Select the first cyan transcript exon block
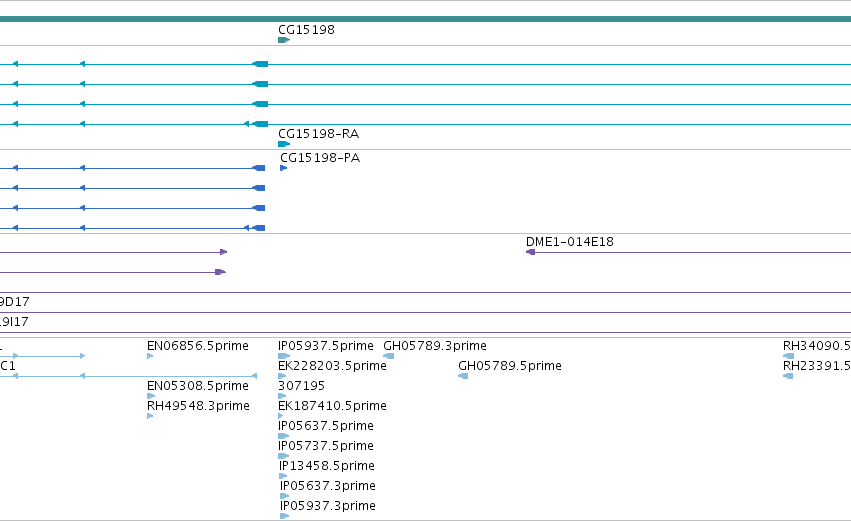 (x=260, y=64)
